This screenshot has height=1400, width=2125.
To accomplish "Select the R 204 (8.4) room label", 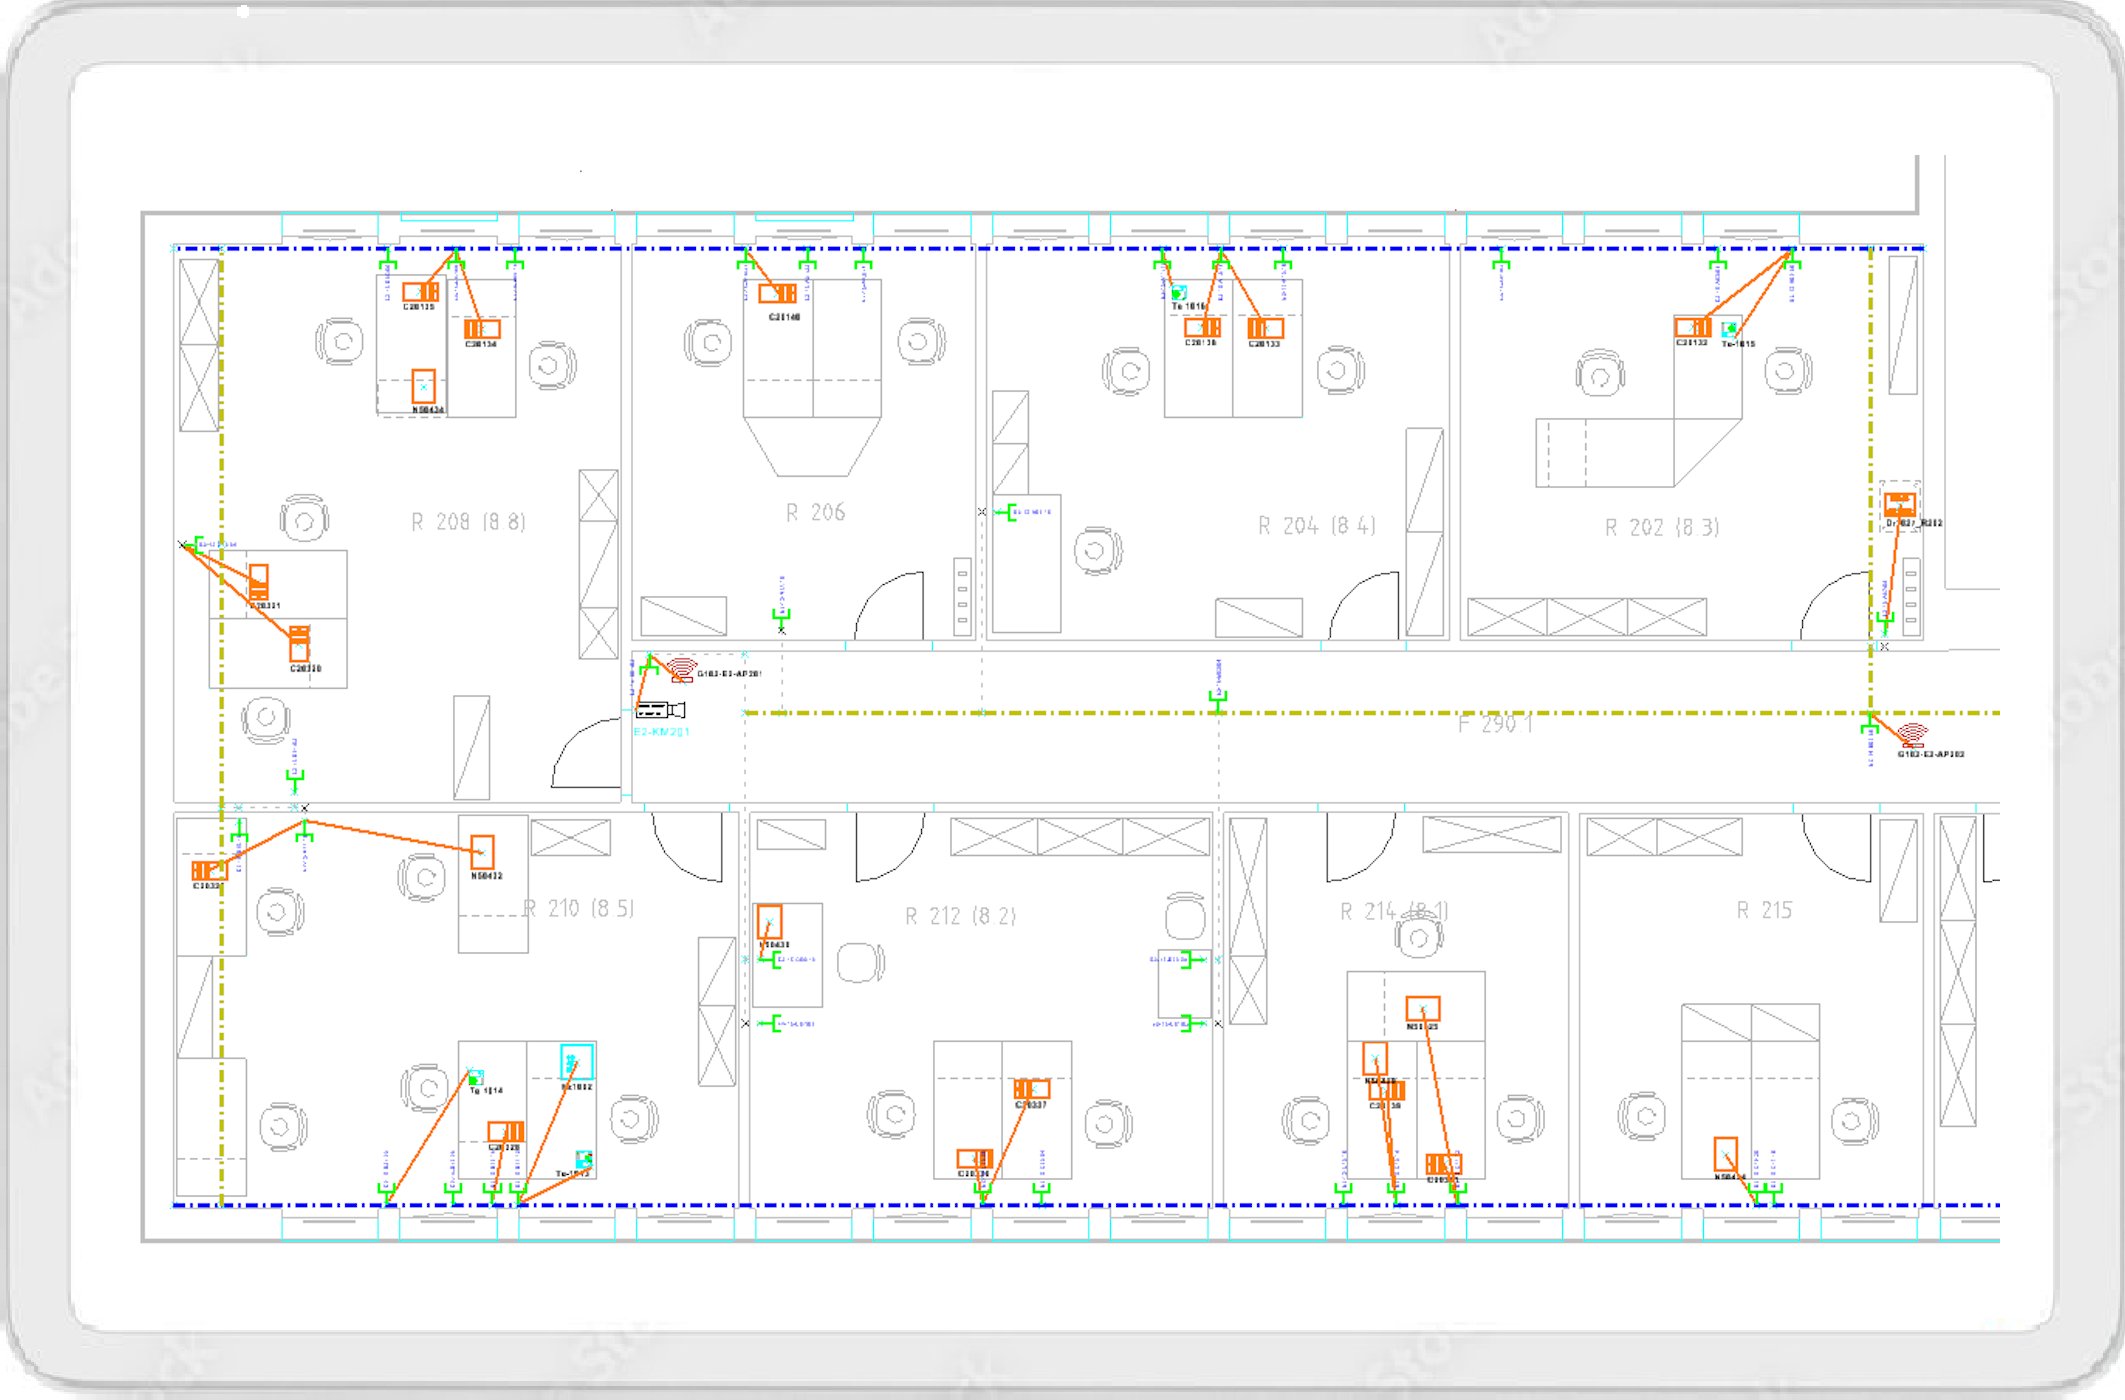I will [1316, 526].
